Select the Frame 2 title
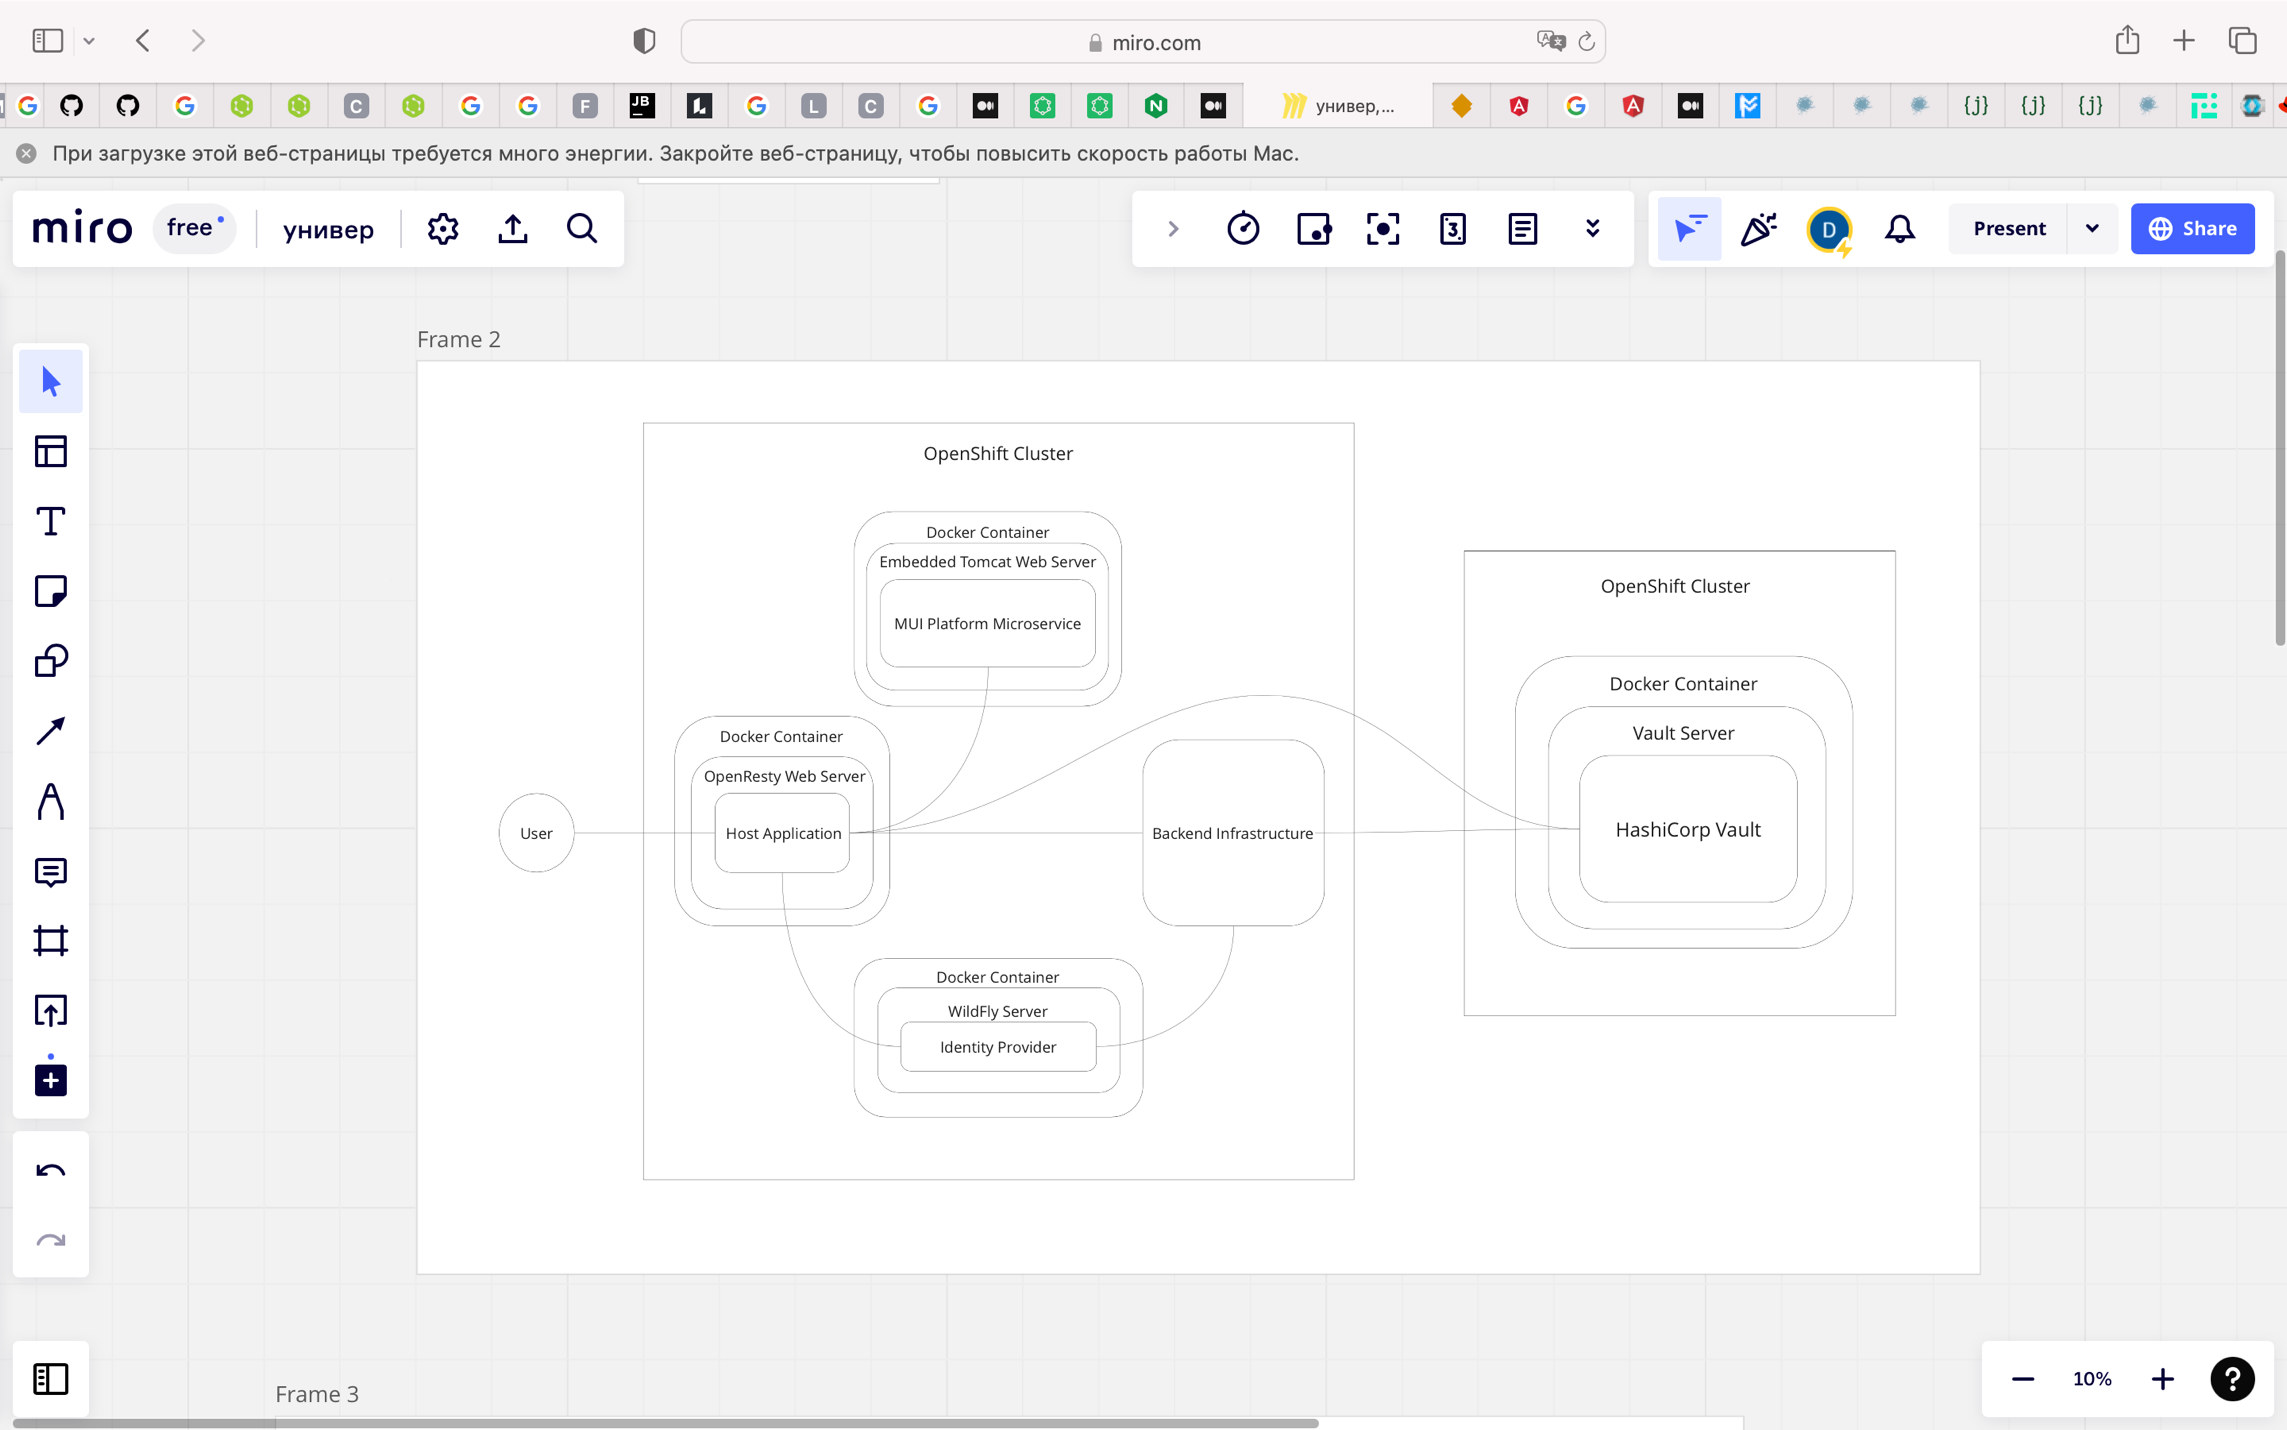 [459, 339]
